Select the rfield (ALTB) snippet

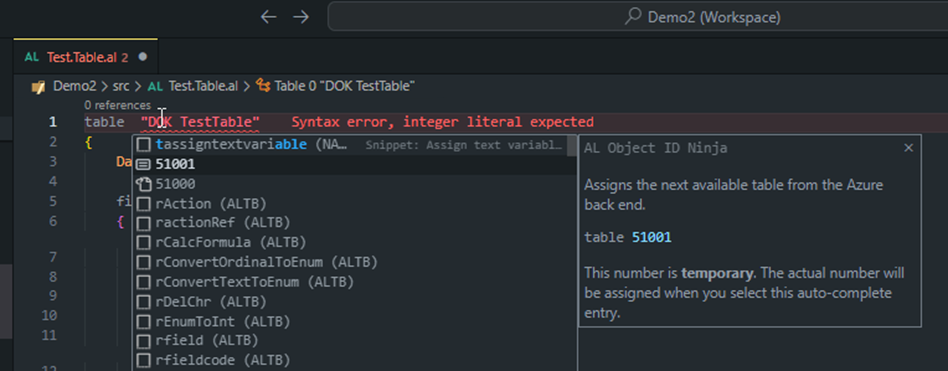tap(354, 340)
